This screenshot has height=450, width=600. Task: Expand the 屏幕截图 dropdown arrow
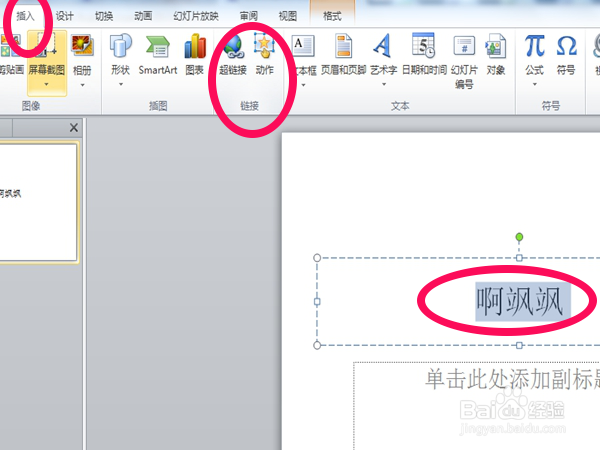click(x=47, y=84)
